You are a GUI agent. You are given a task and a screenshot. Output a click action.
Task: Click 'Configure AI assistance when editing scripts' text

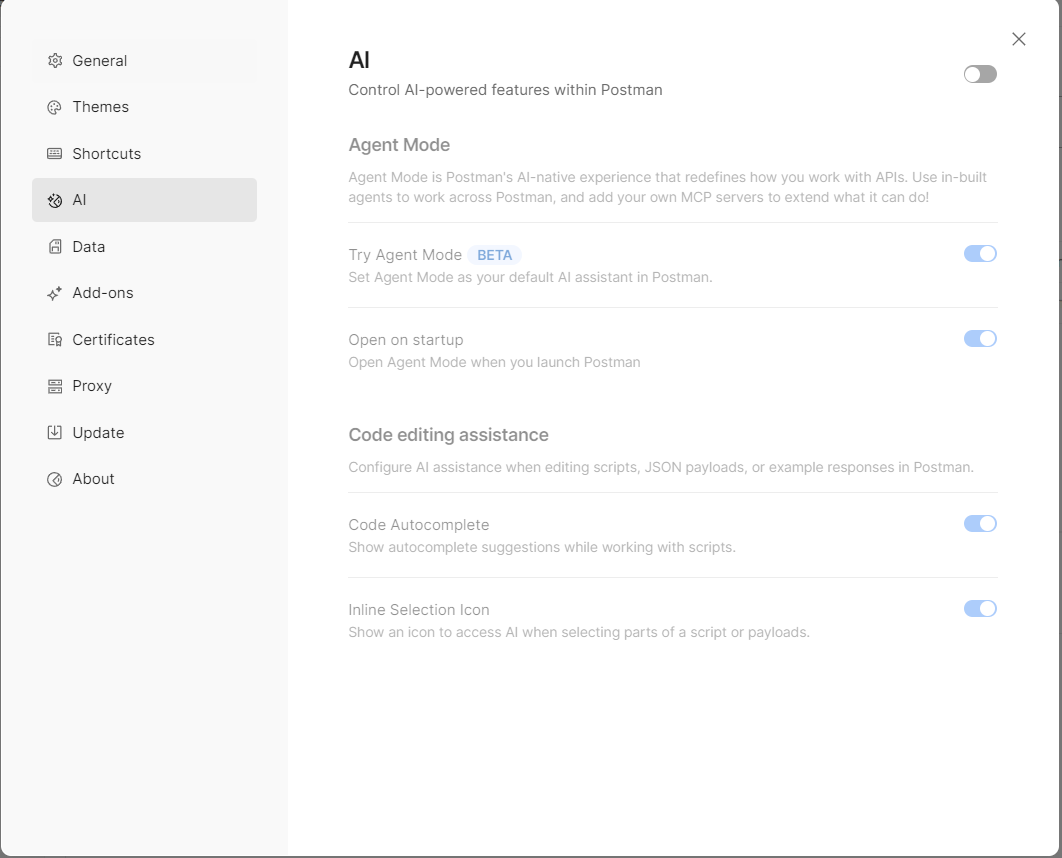click(x=661, y=467)
